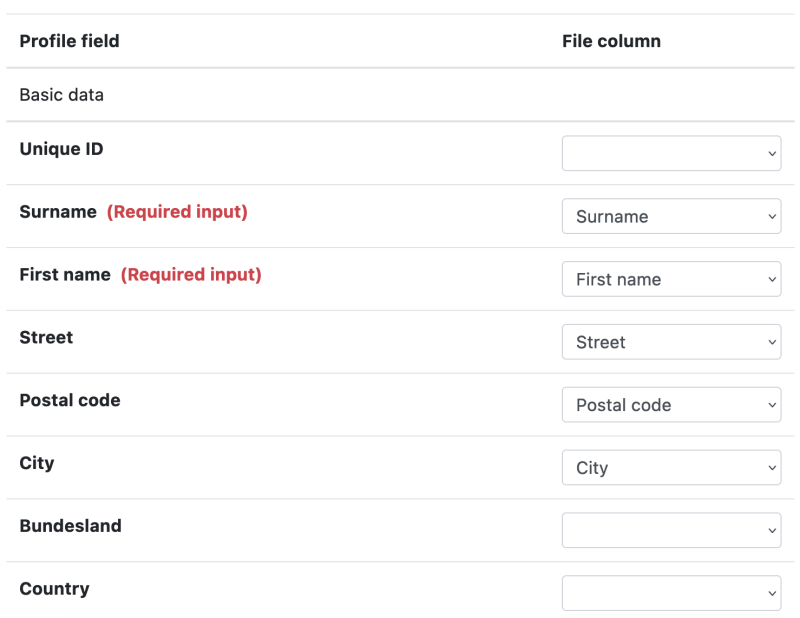
Task: Open the Unique ID column dropdown
Action: [670, 153]
